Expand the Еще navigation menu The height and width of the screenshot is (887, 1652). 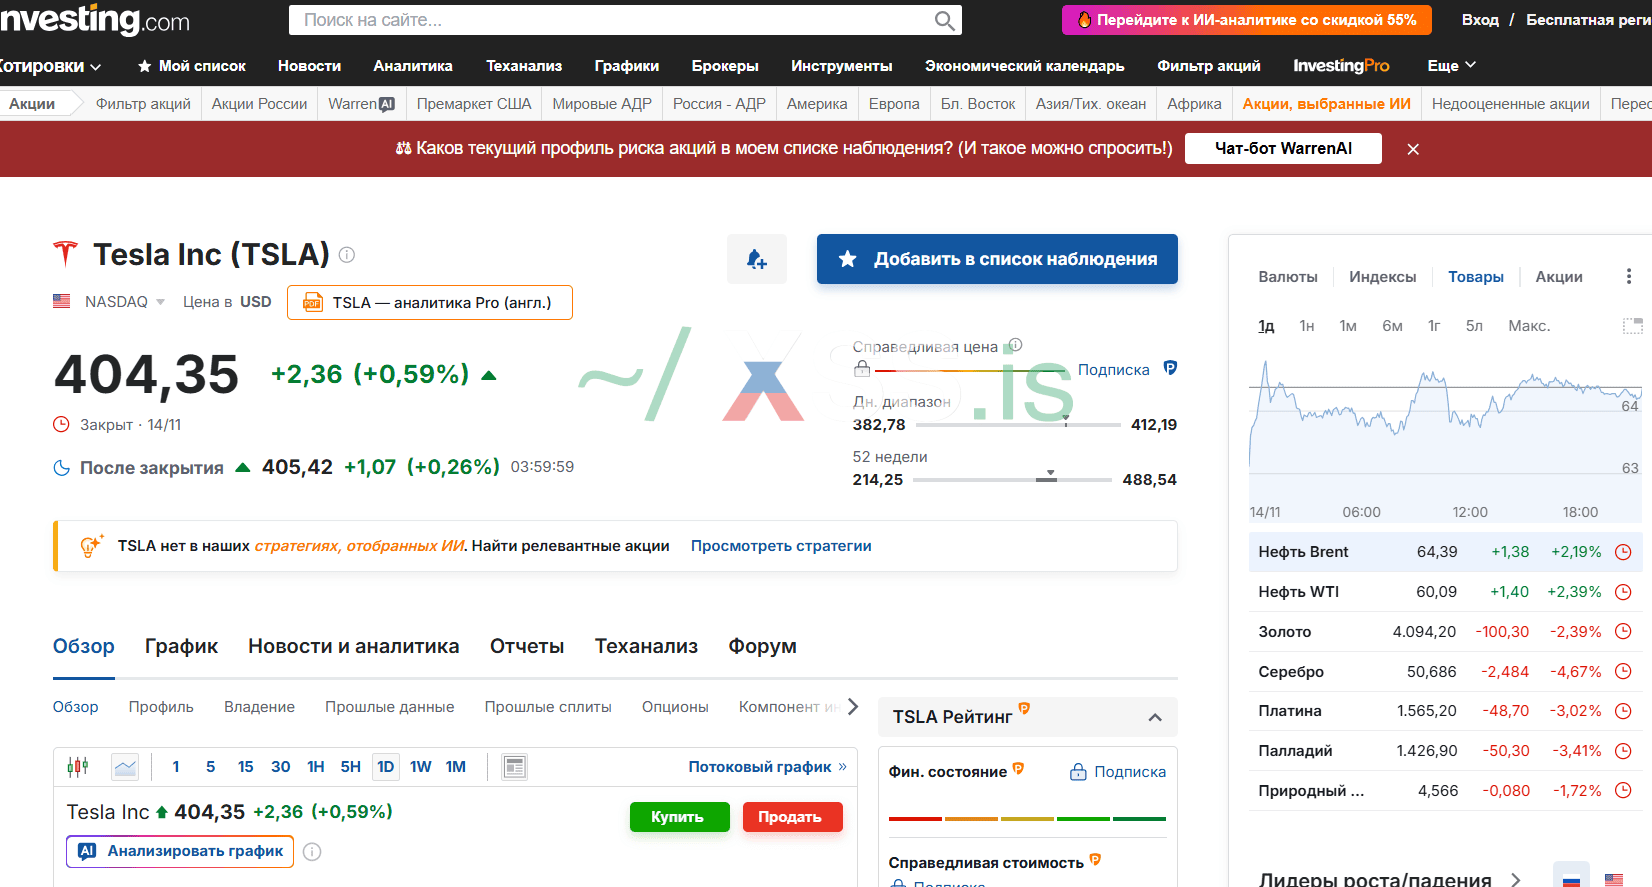click(1451, 65)
